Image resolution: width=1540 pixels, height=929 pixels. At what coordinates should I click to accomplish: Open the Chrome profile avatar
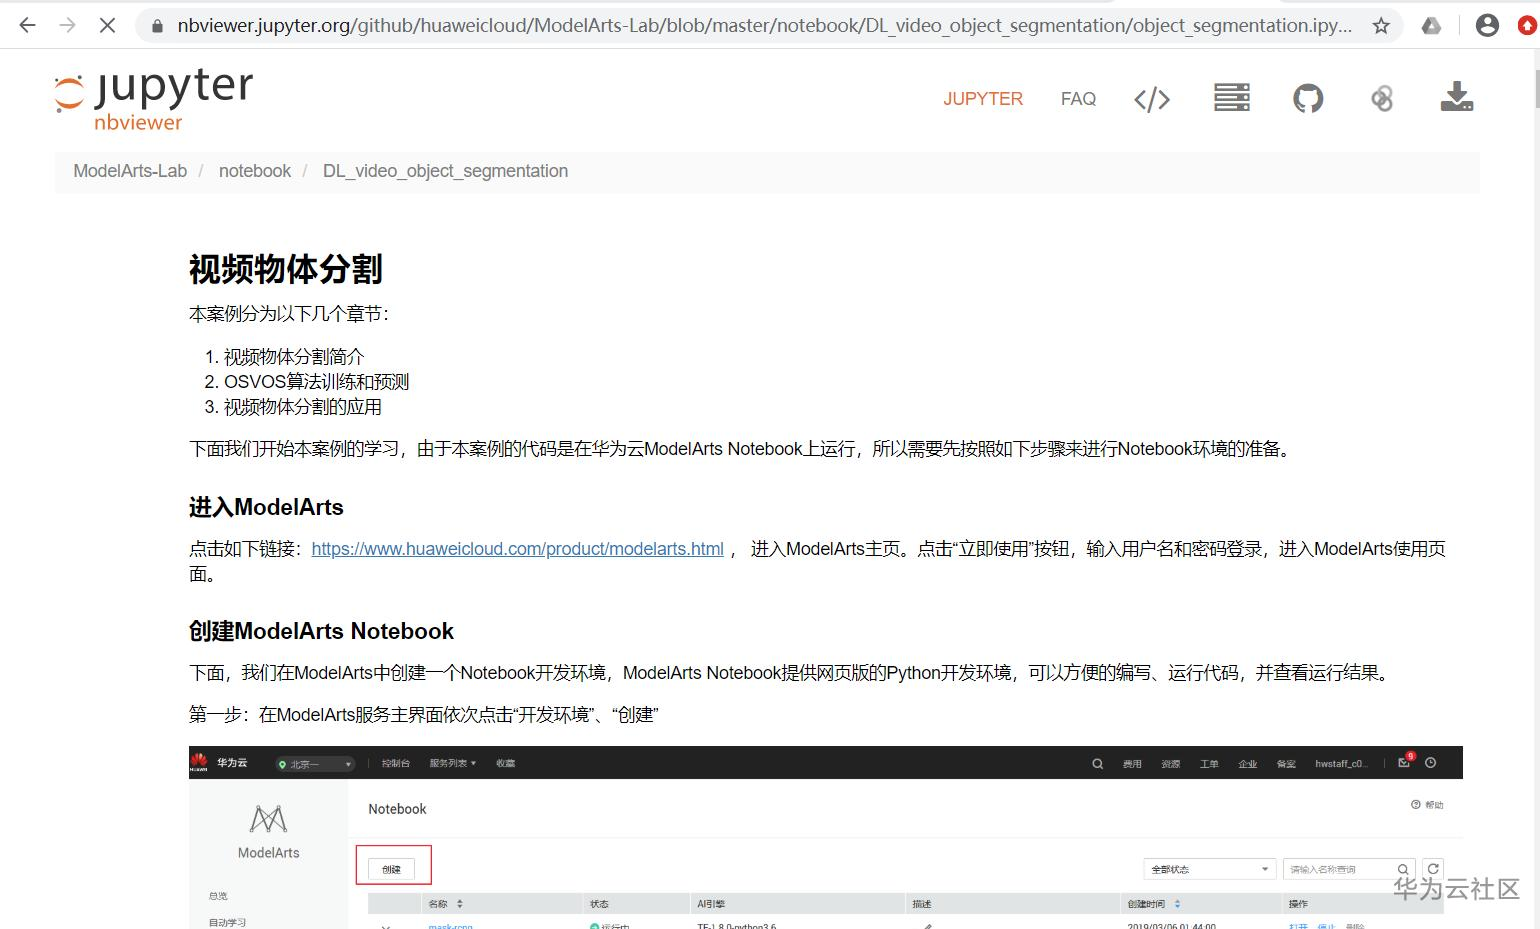pos(1487,26)
